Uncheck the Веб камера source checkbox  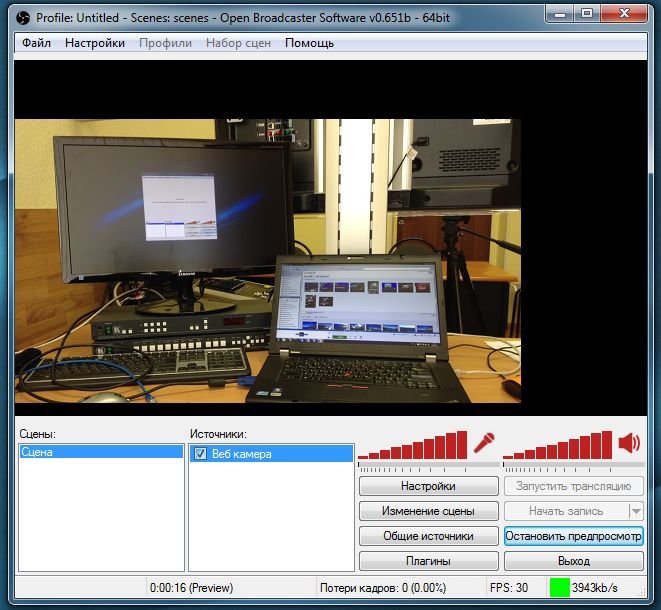tap(200, 454)
